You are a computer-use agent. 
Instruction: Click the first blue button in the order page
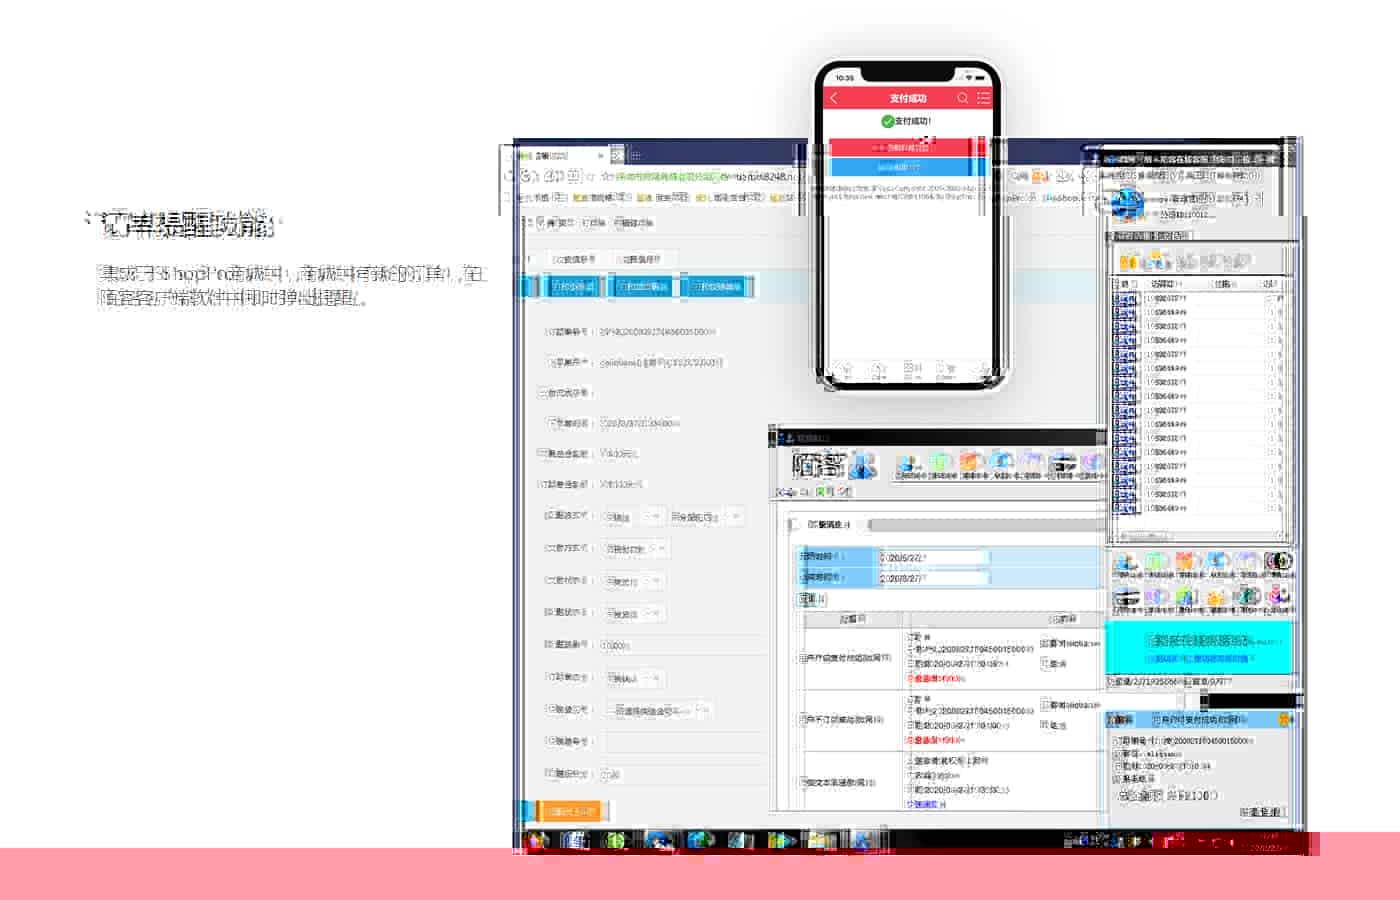click(575, 287)
